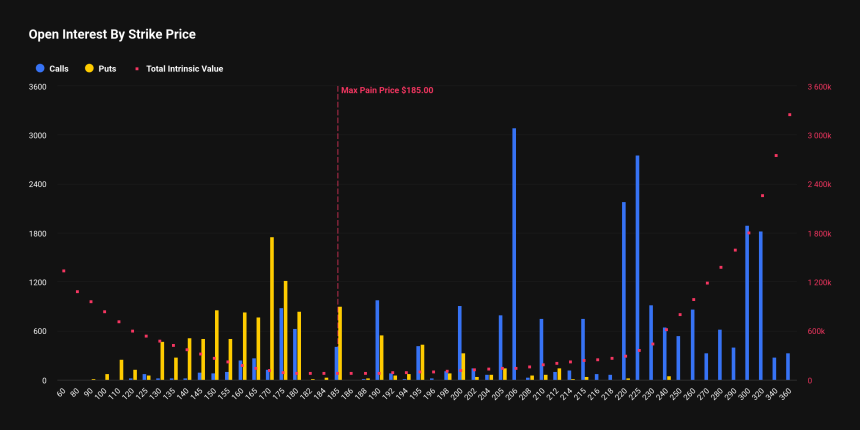Select the call bar at strike 220
The image size is (860, 430).
point(623,291)
